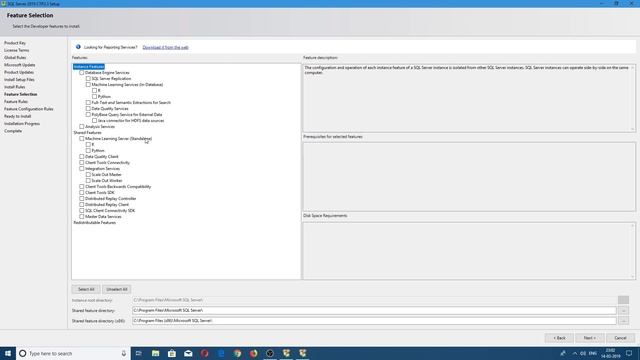This screenshot has height=360, width=640.
Task: Click the Select All button
Action: (x=86, y=289)
